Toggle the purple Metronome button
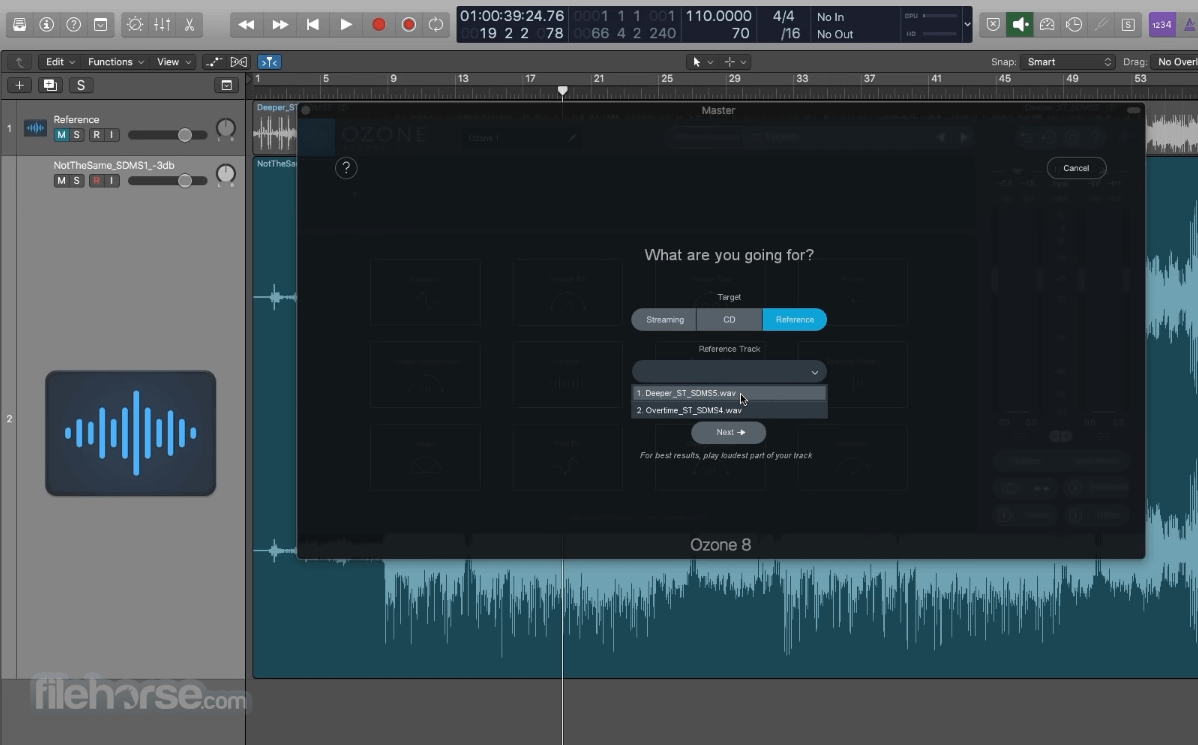 click(1189, 24)
